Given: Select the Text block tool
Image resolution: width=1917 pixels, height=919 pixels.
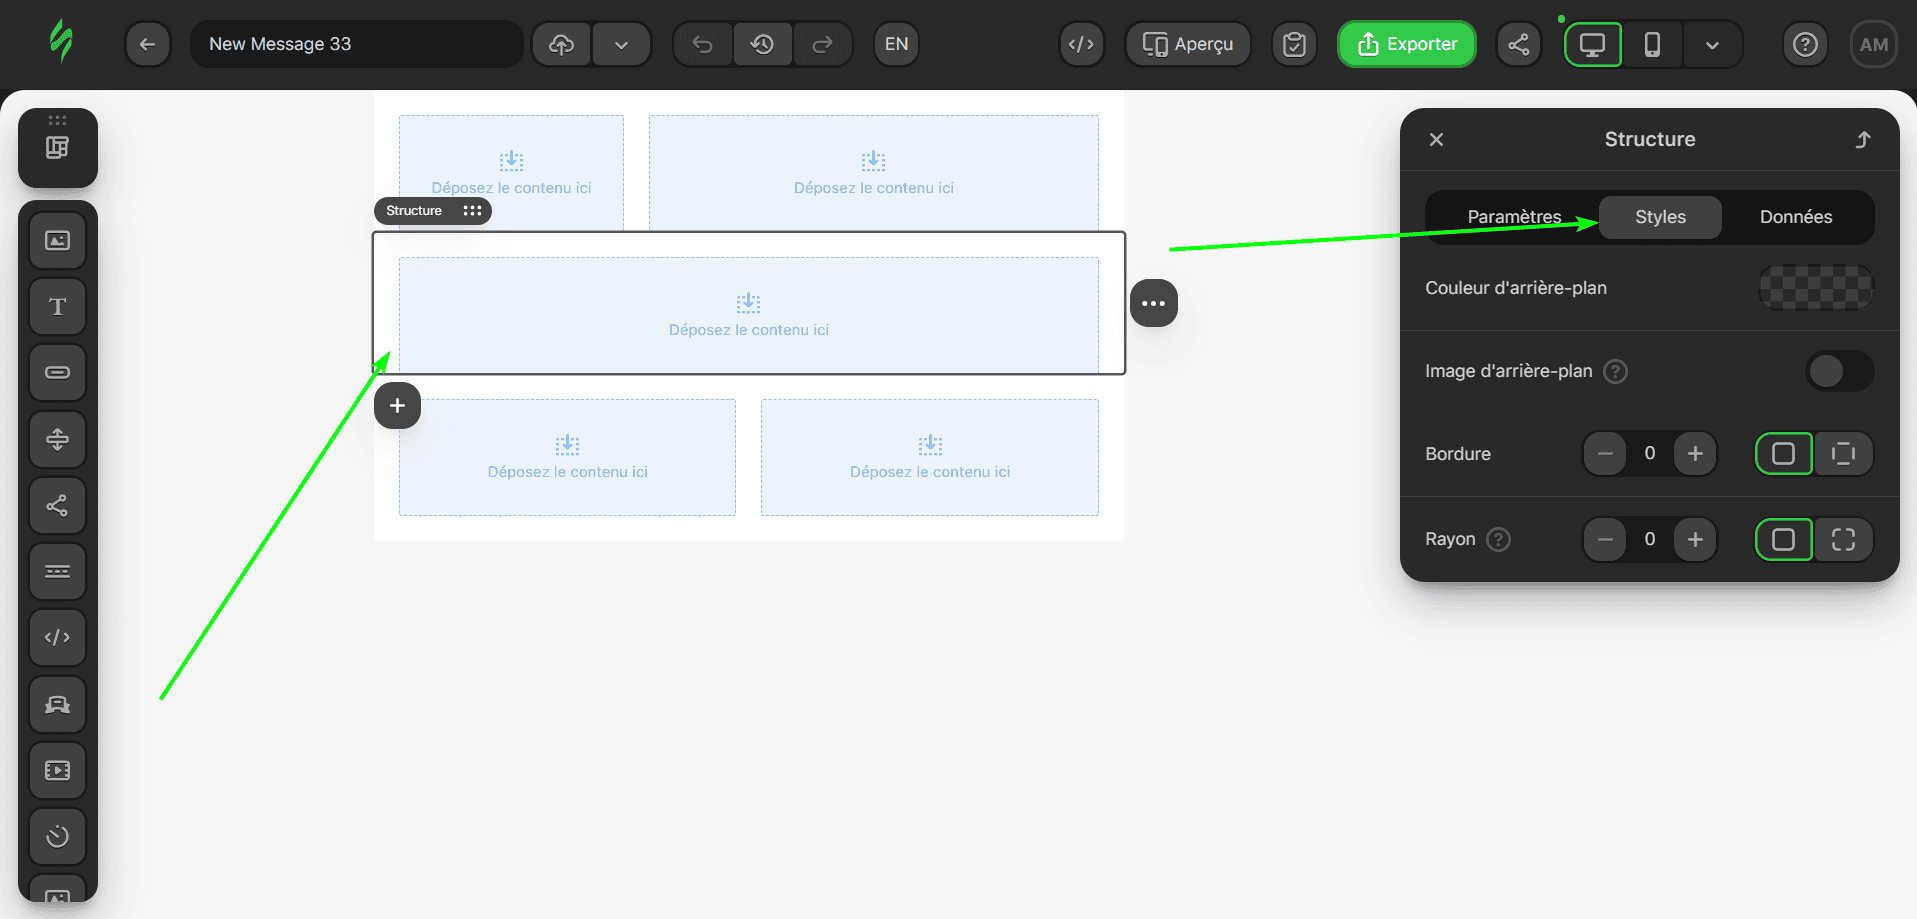Looking at the screenshot, I should coord(57,306).
